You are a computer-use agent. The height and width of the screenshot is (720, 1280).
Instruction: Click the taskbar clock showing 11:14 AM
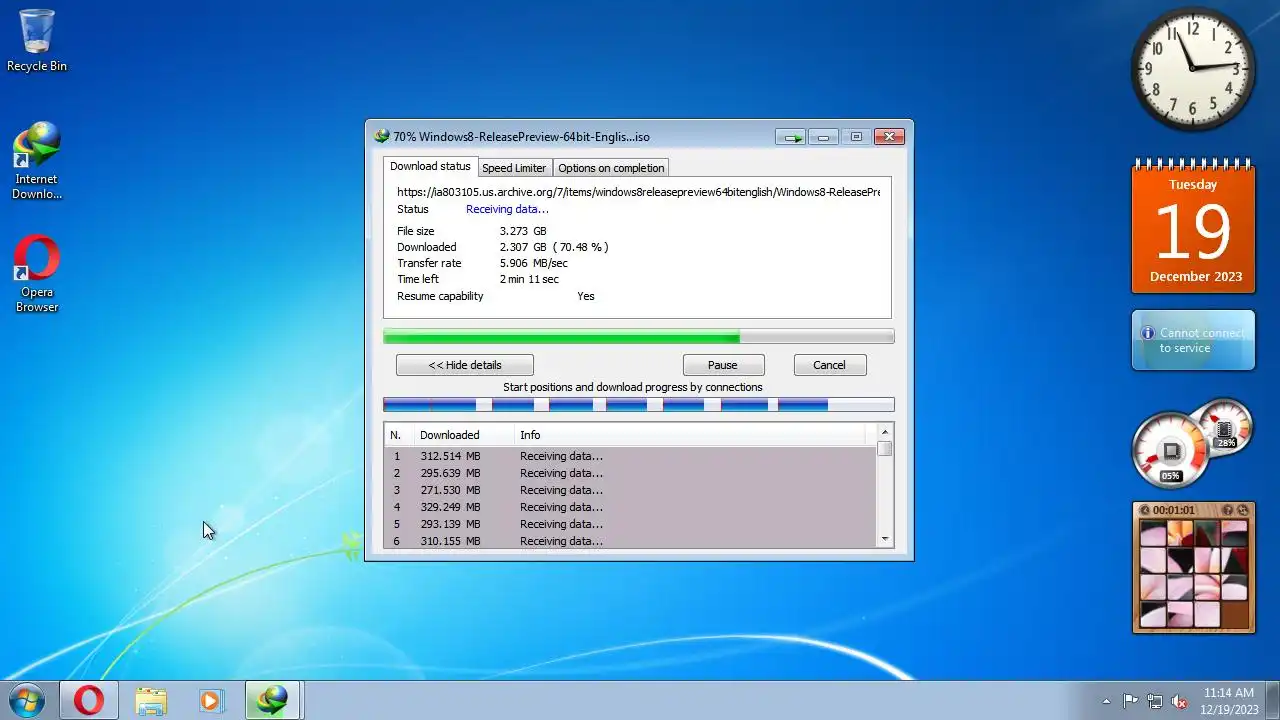click(1229, 700)
